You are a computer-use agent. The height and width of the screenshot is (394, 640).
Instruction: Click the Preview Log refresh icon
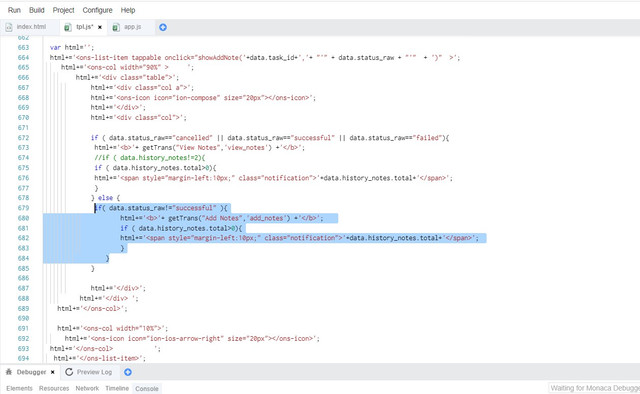(x=69, y=372)
